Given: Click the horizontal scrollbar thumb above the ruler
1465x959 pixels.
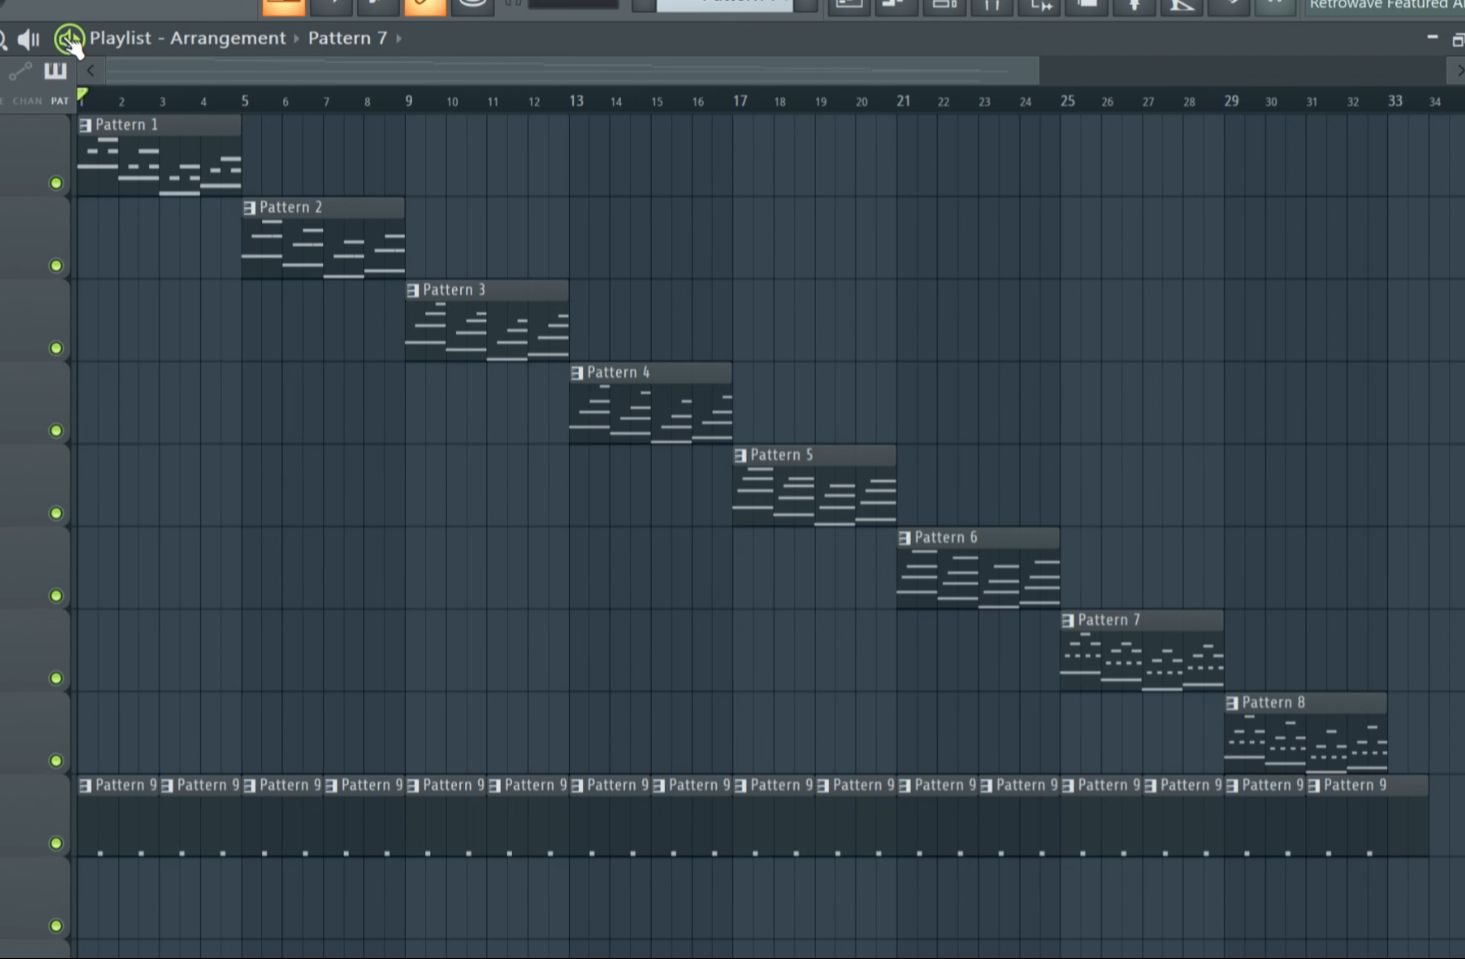Looking at the screenshot, I should (x=572, y=71).
